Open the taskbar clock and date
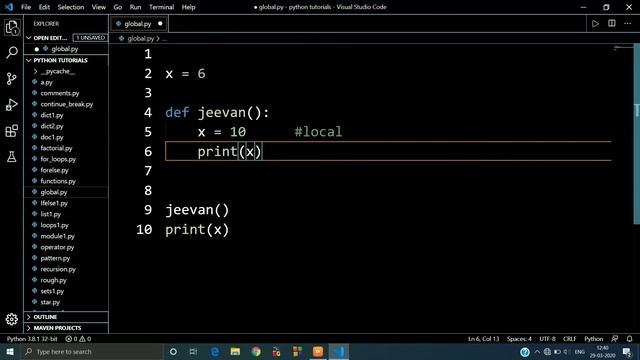Image resolution: width=640 pixels, height=360 pixels. [x=602, y=351]
